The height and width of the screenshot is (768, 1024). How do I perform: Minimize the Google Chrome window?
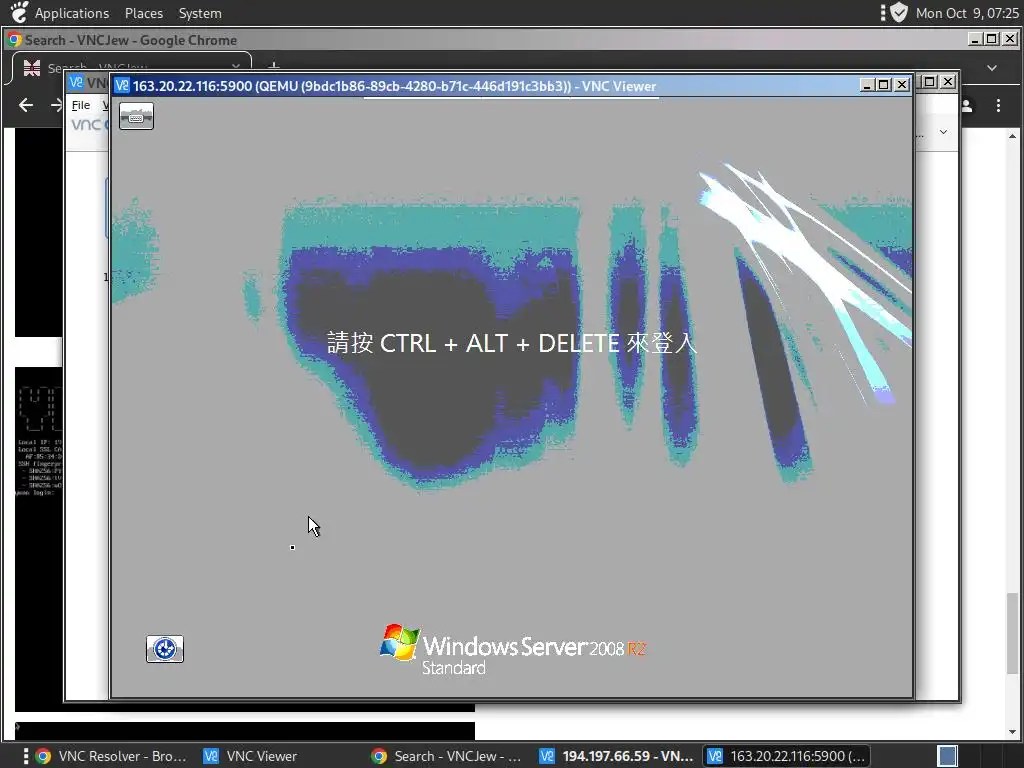tap(974, 39)
